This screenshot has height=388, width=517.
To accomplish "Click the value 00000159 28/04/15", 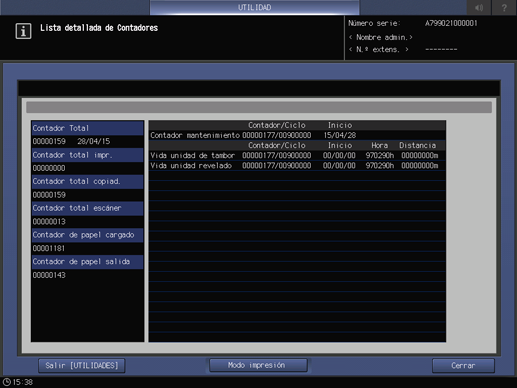I will 71,141.
